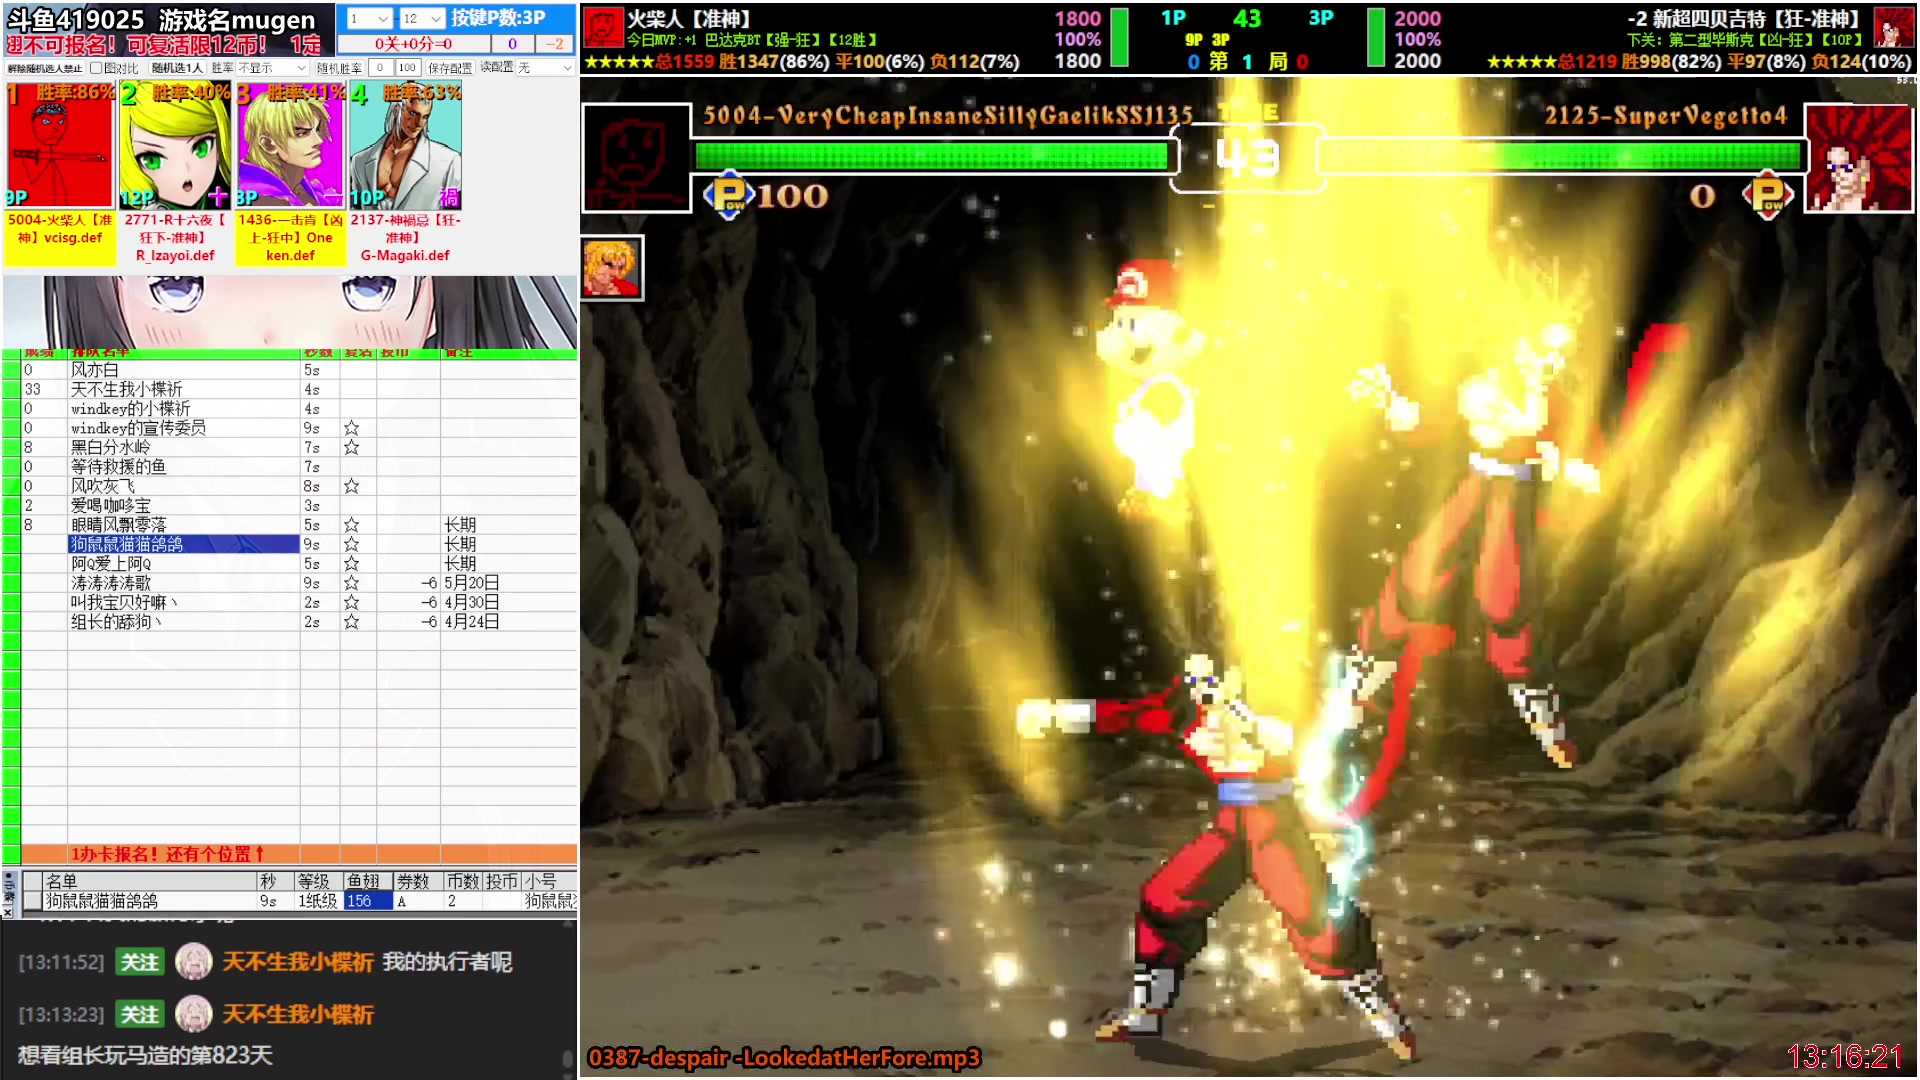
Task: Click star beside 涛涛涛涛歌 row
Action: [351, 583]
